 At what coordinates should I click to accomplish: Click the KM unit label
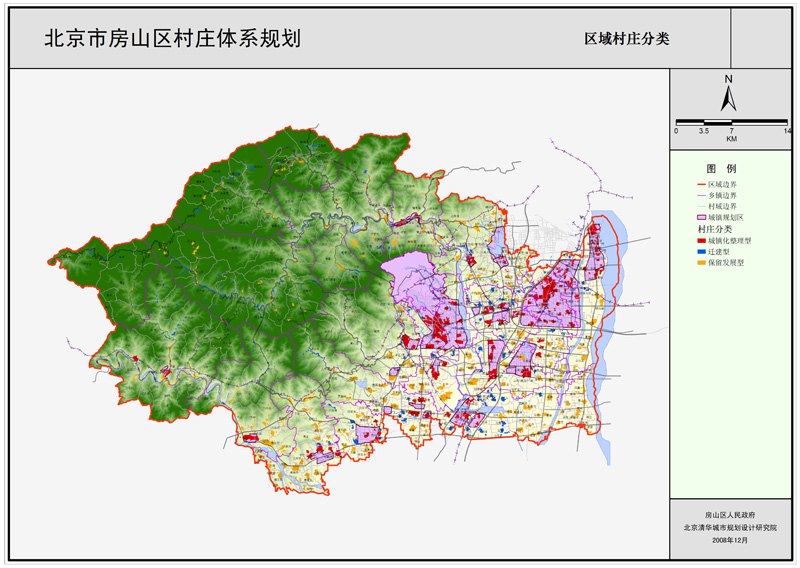(x=732, y=139)
